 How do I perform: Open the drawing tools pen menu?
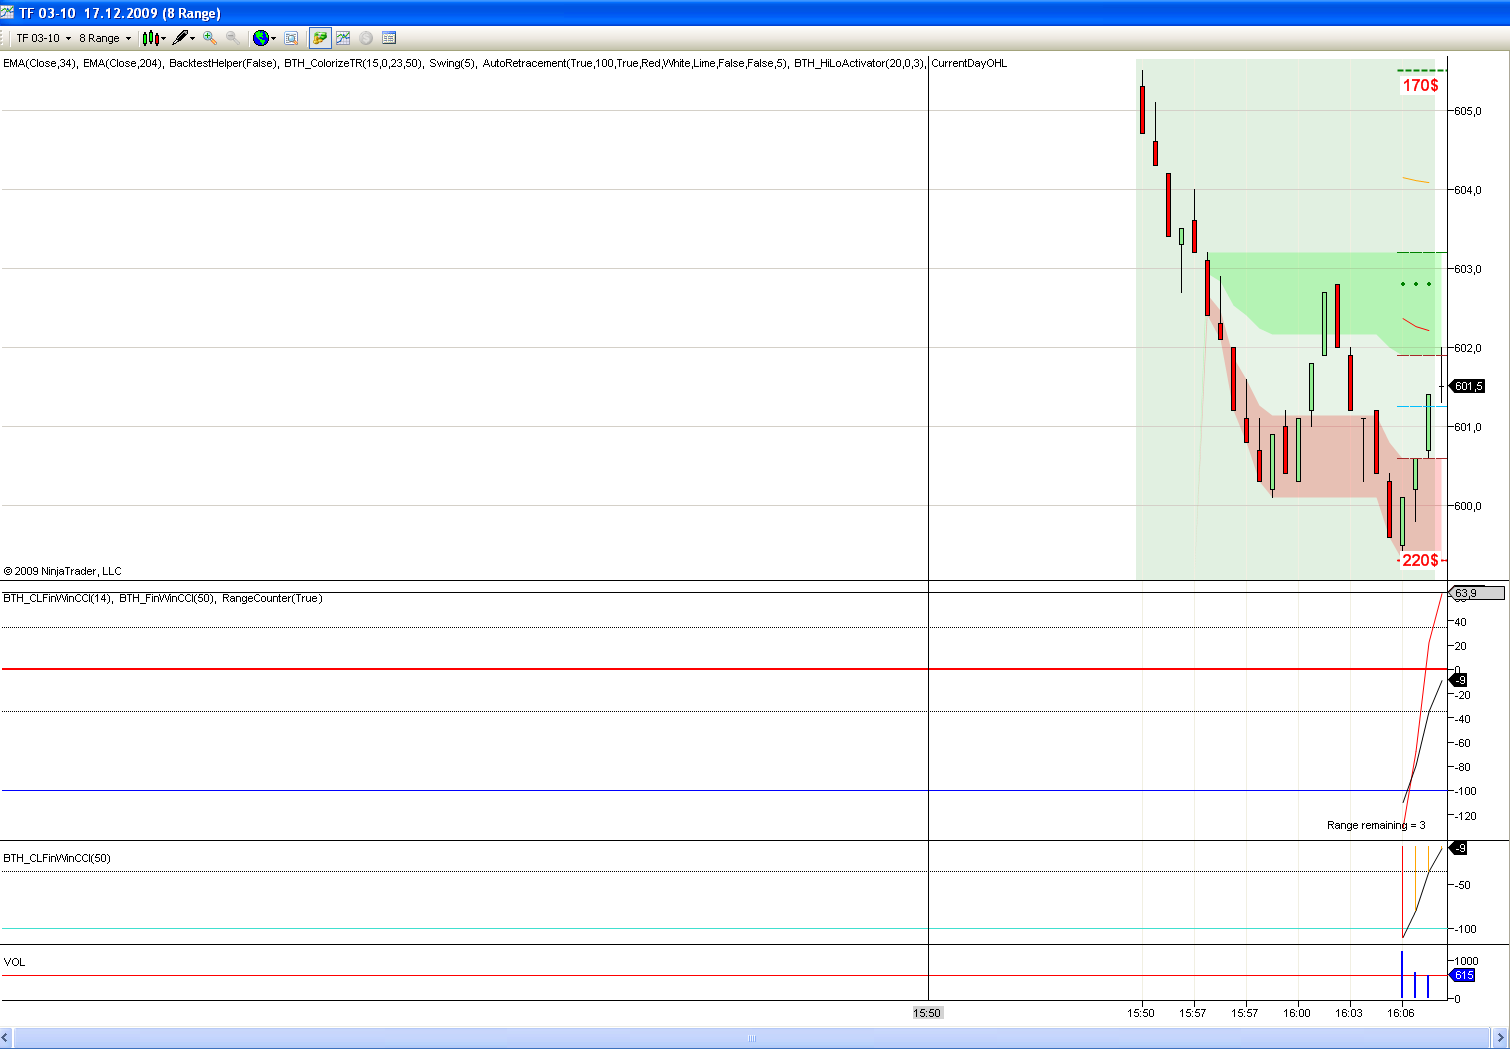coord(183,38)
